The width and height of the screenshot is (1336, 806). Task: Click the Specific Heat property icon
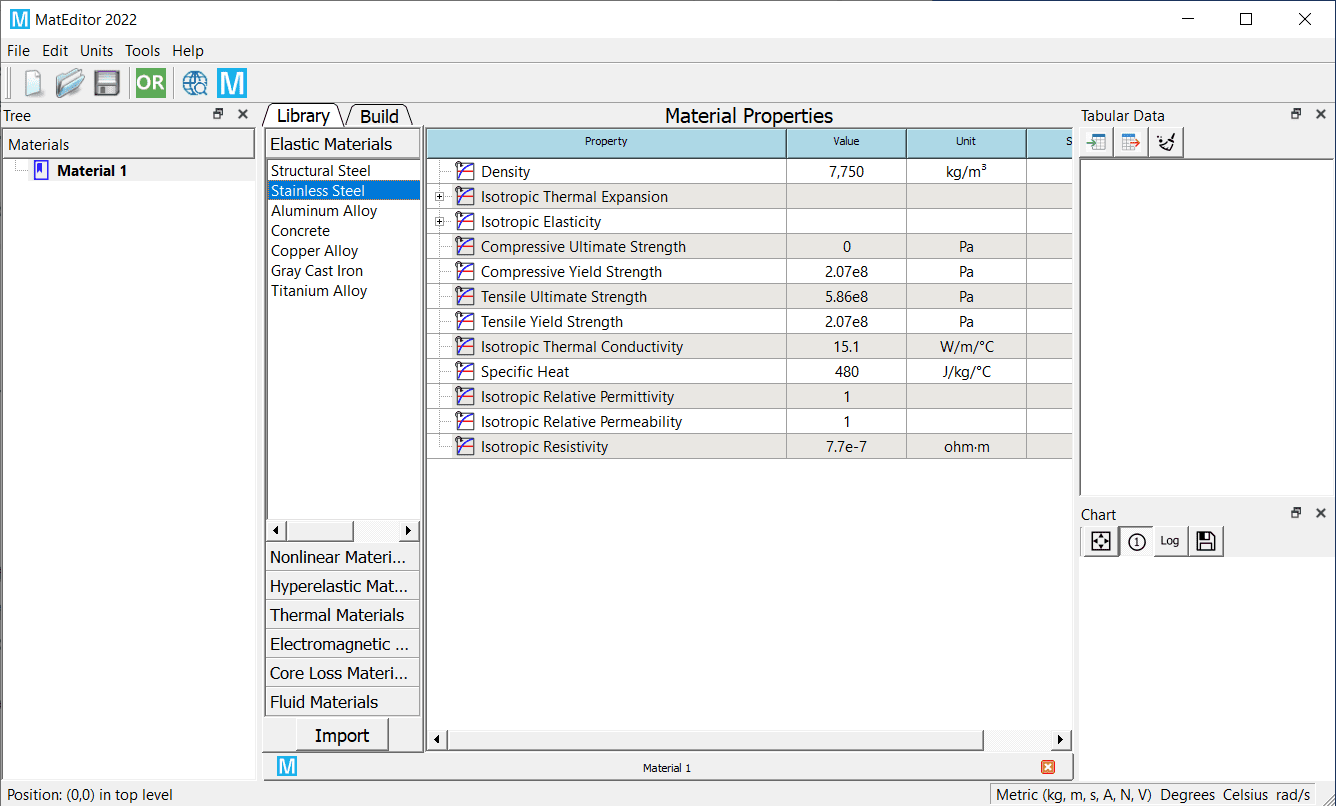point(464,371)
